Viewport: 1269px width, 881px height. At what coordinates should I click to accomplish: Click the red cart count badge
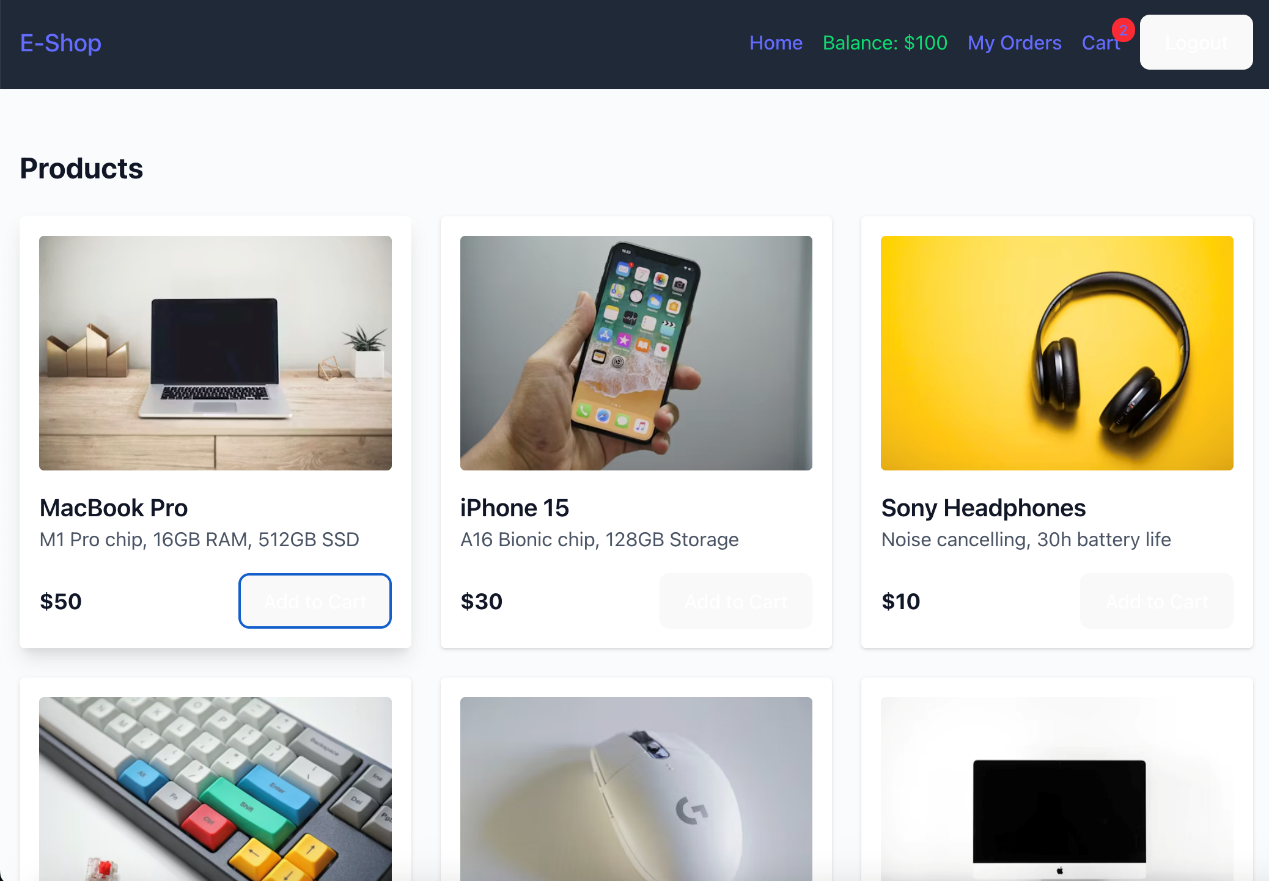(1123, 30)
